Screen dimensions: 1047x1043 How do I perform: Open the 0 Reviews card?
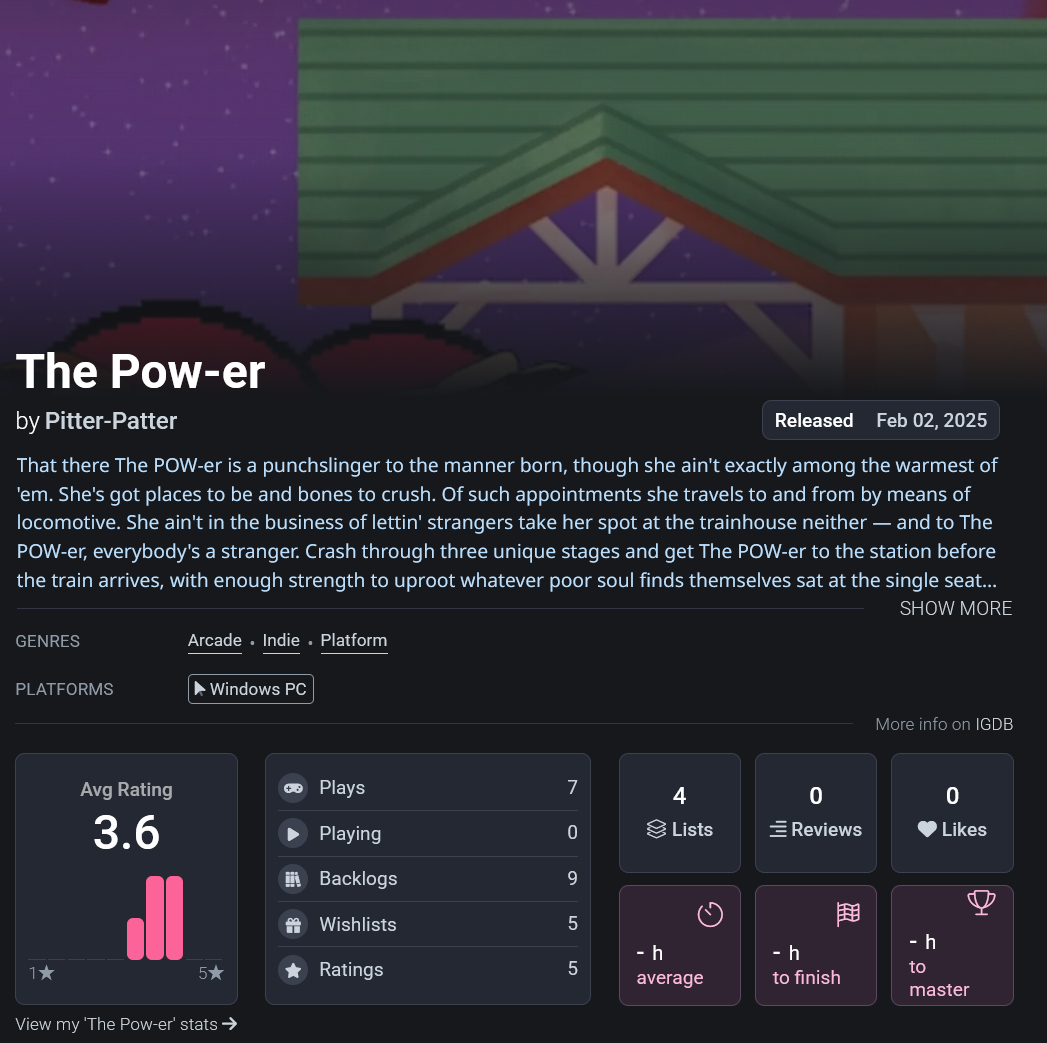pos(816,812)
